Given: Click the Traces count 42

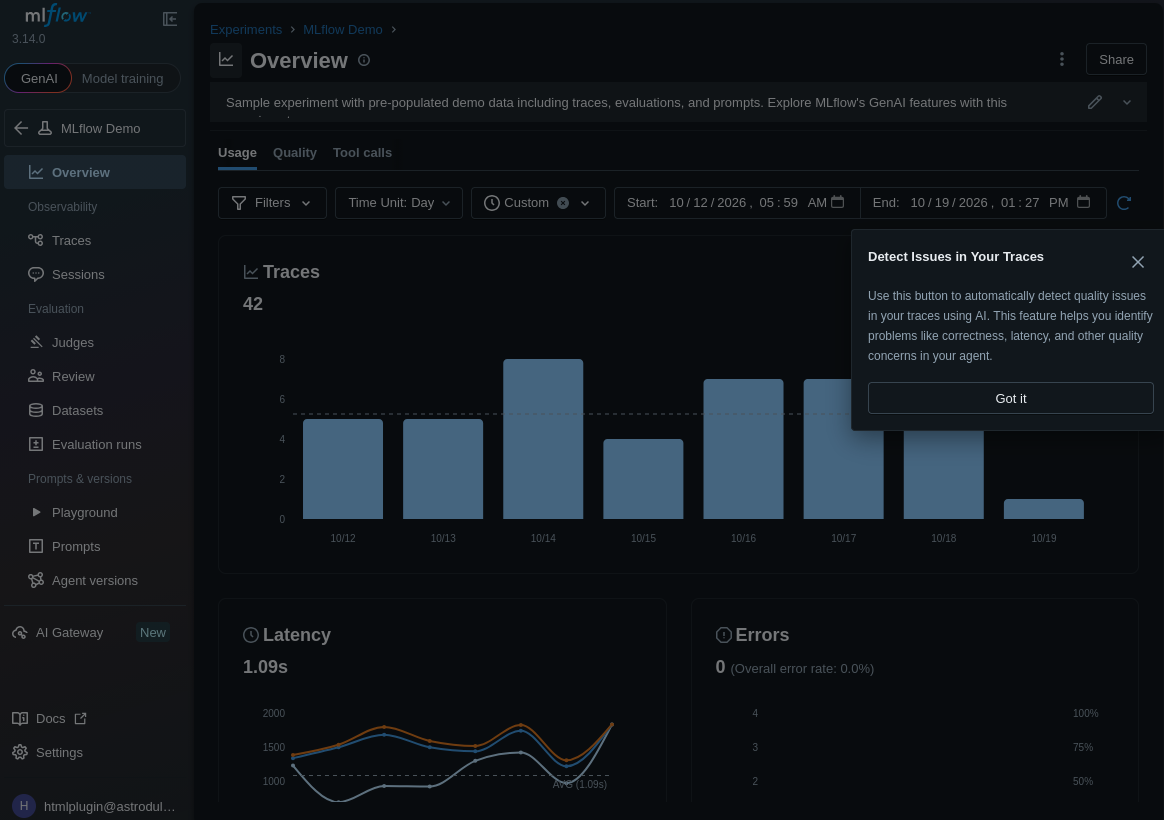Looking at the screenshot, I should [252, 304].
